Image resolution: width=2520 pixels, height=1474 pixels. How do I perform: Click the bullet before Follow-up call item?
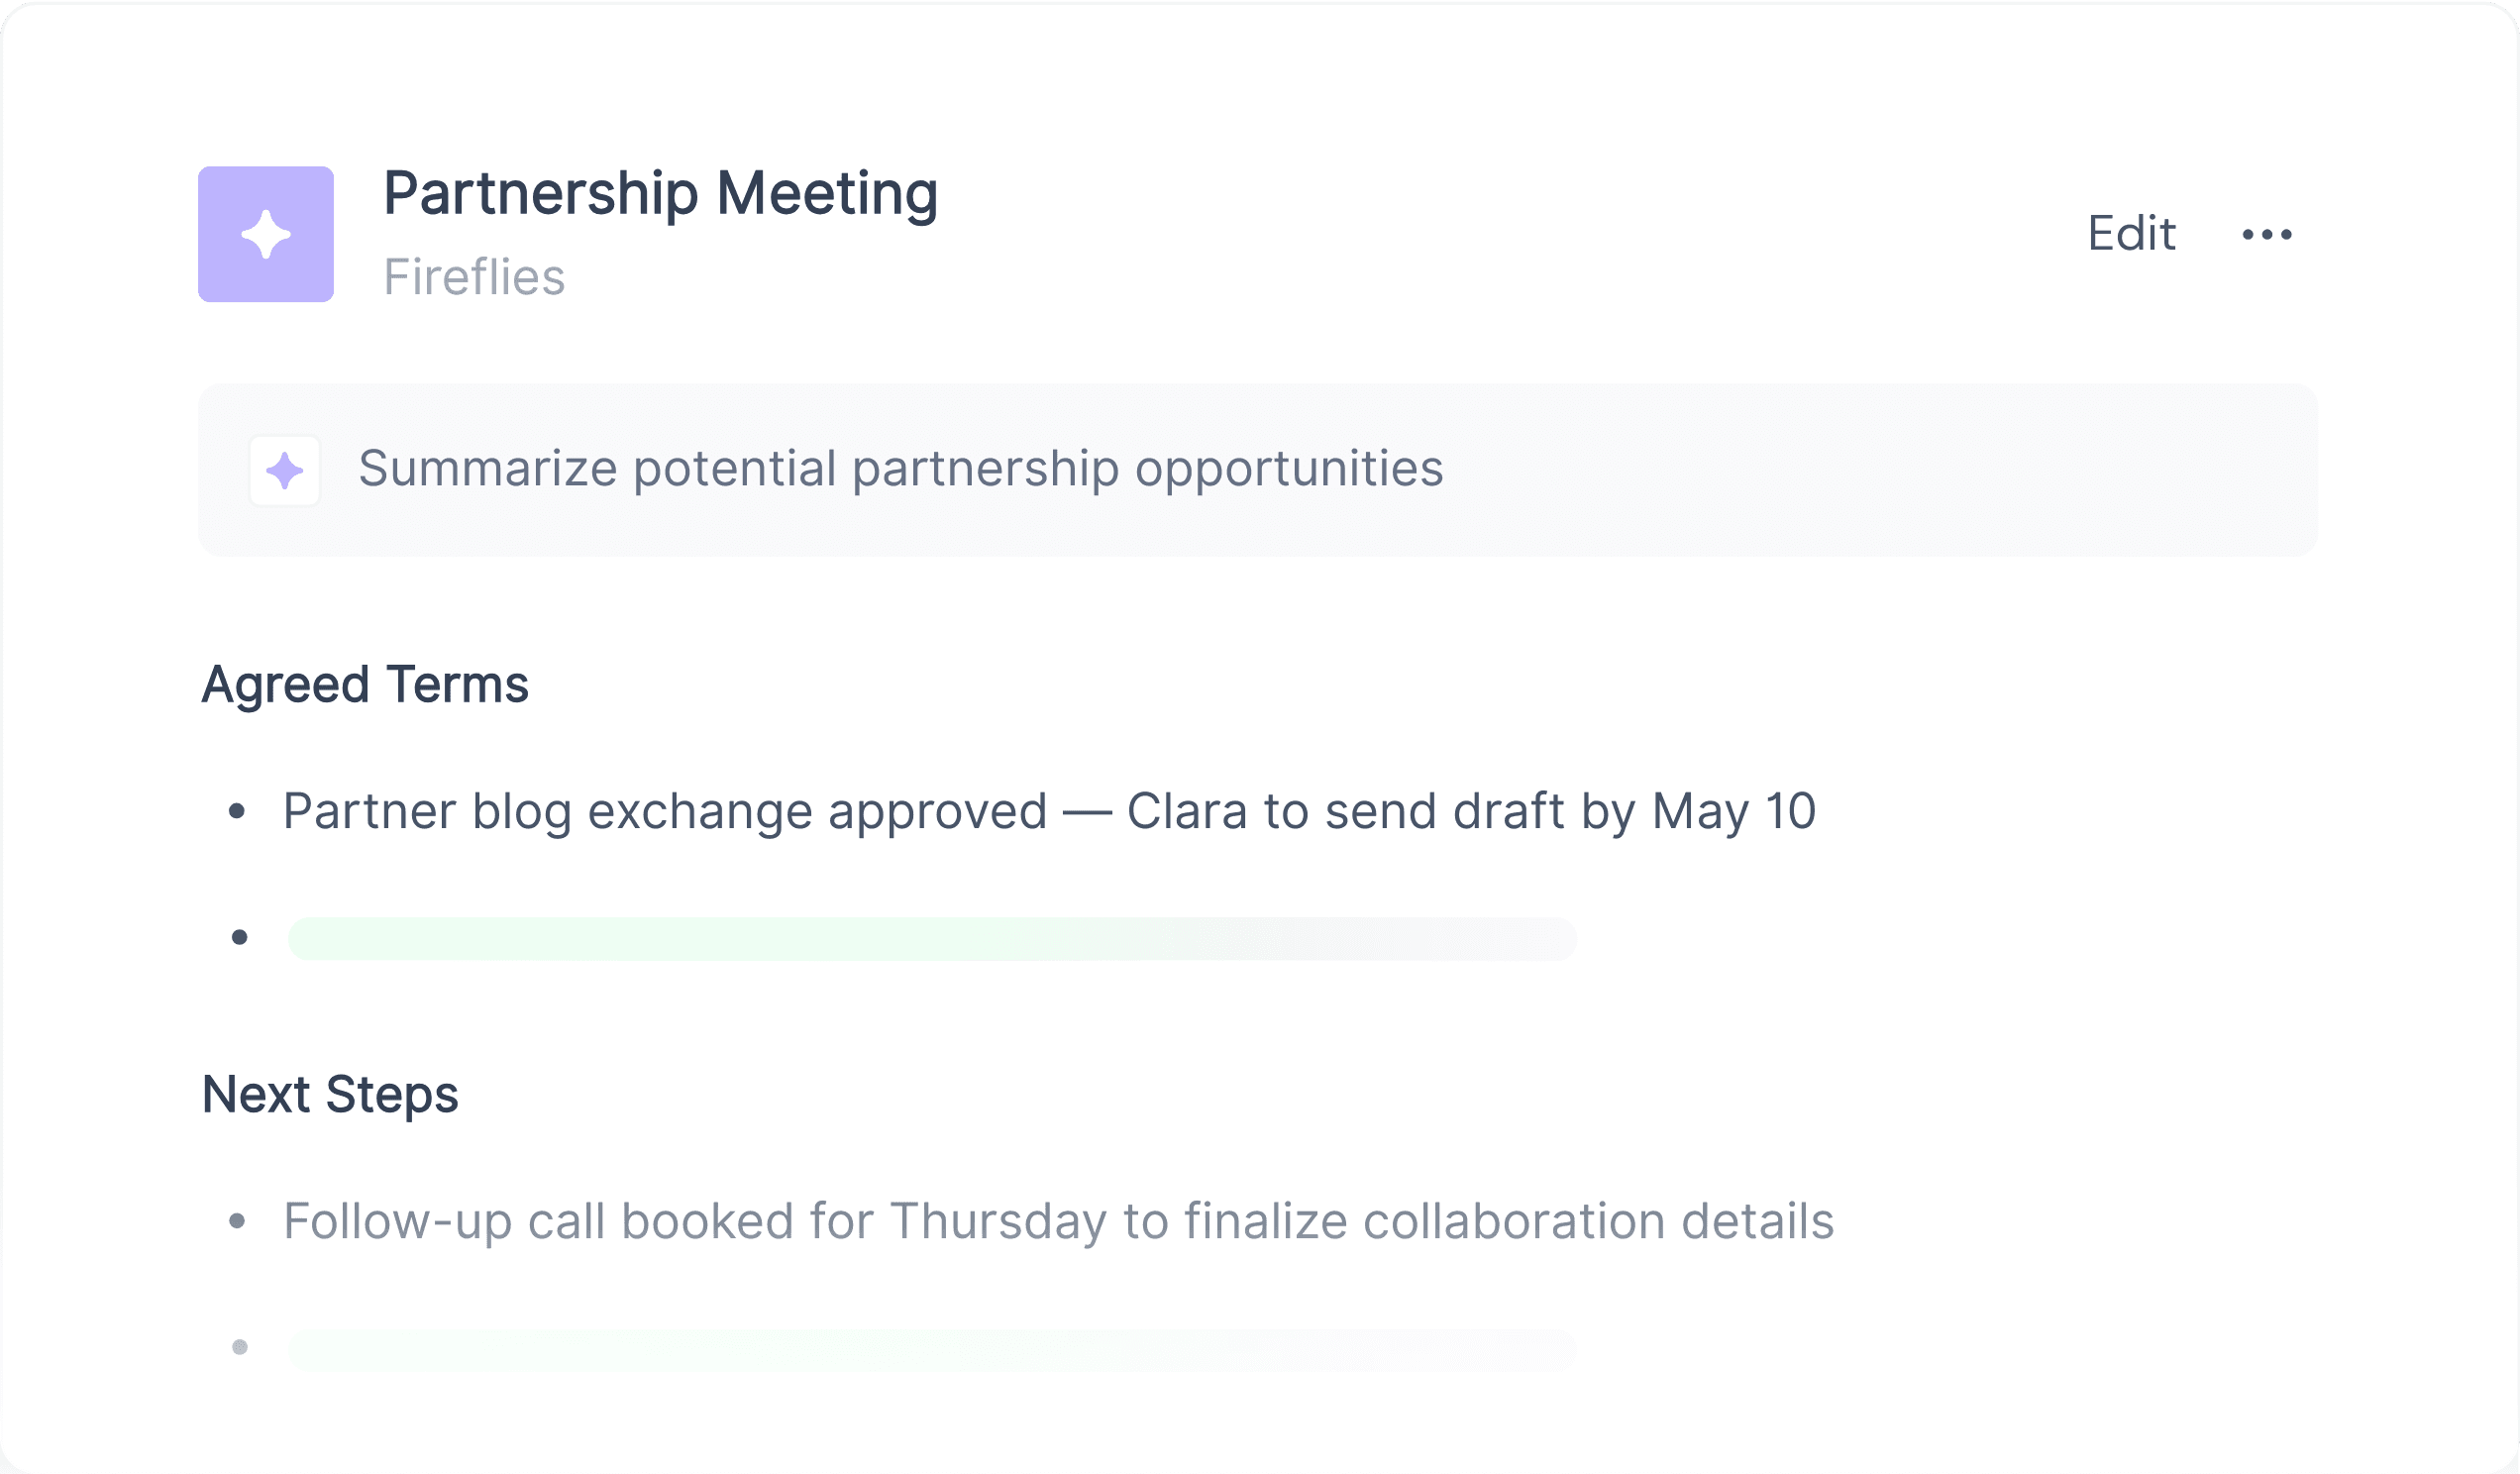point(237,1221)
